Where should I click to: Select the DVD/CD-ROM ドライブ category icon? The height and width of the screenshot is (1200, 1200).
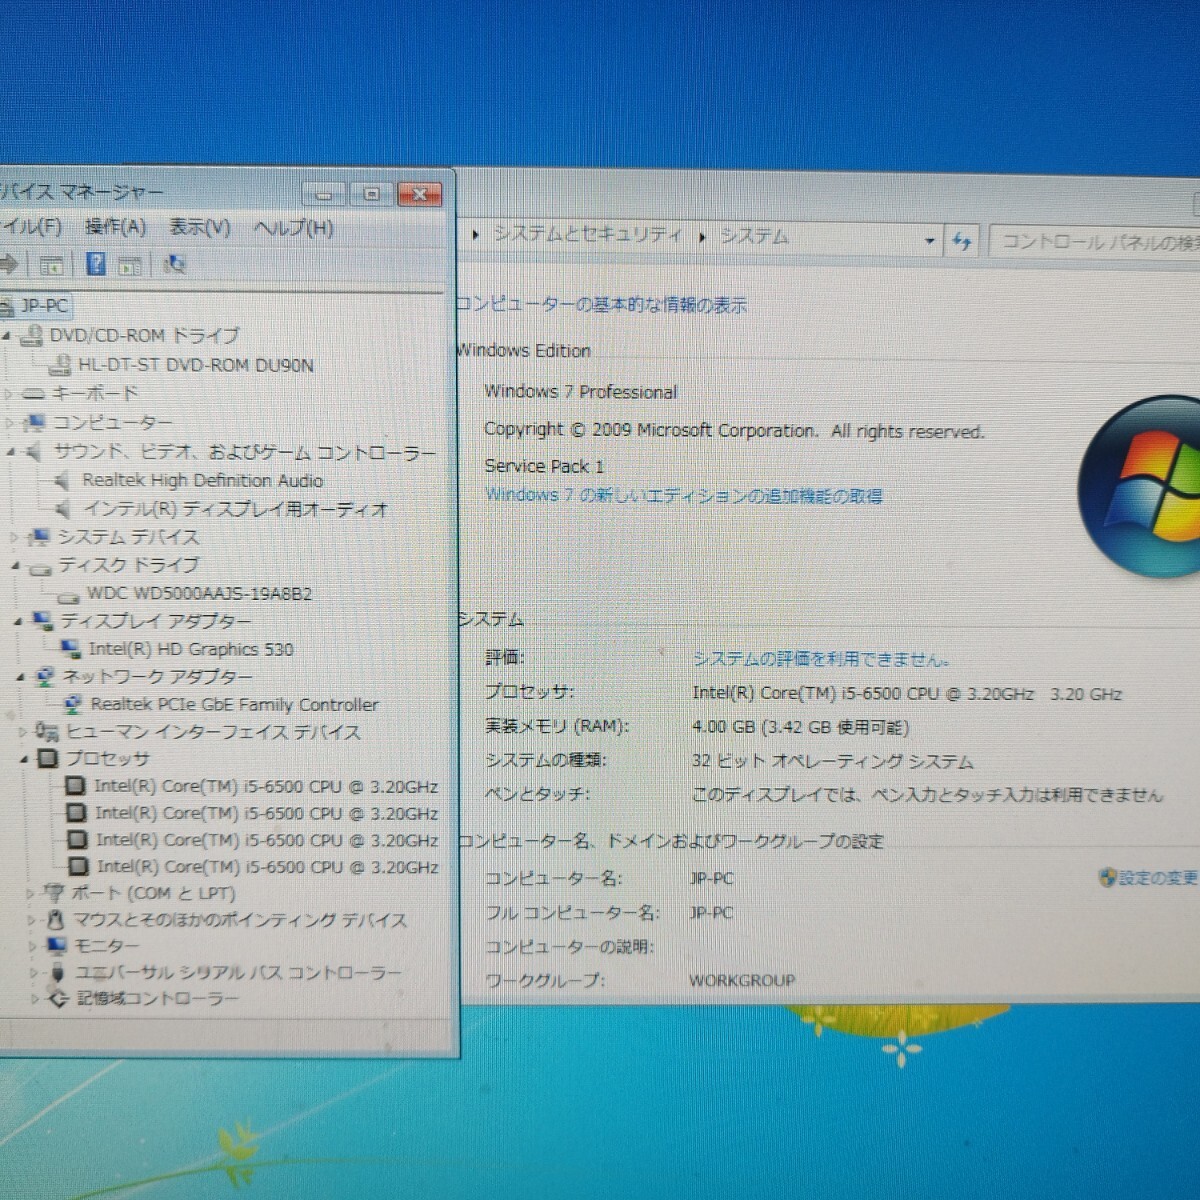31,335
